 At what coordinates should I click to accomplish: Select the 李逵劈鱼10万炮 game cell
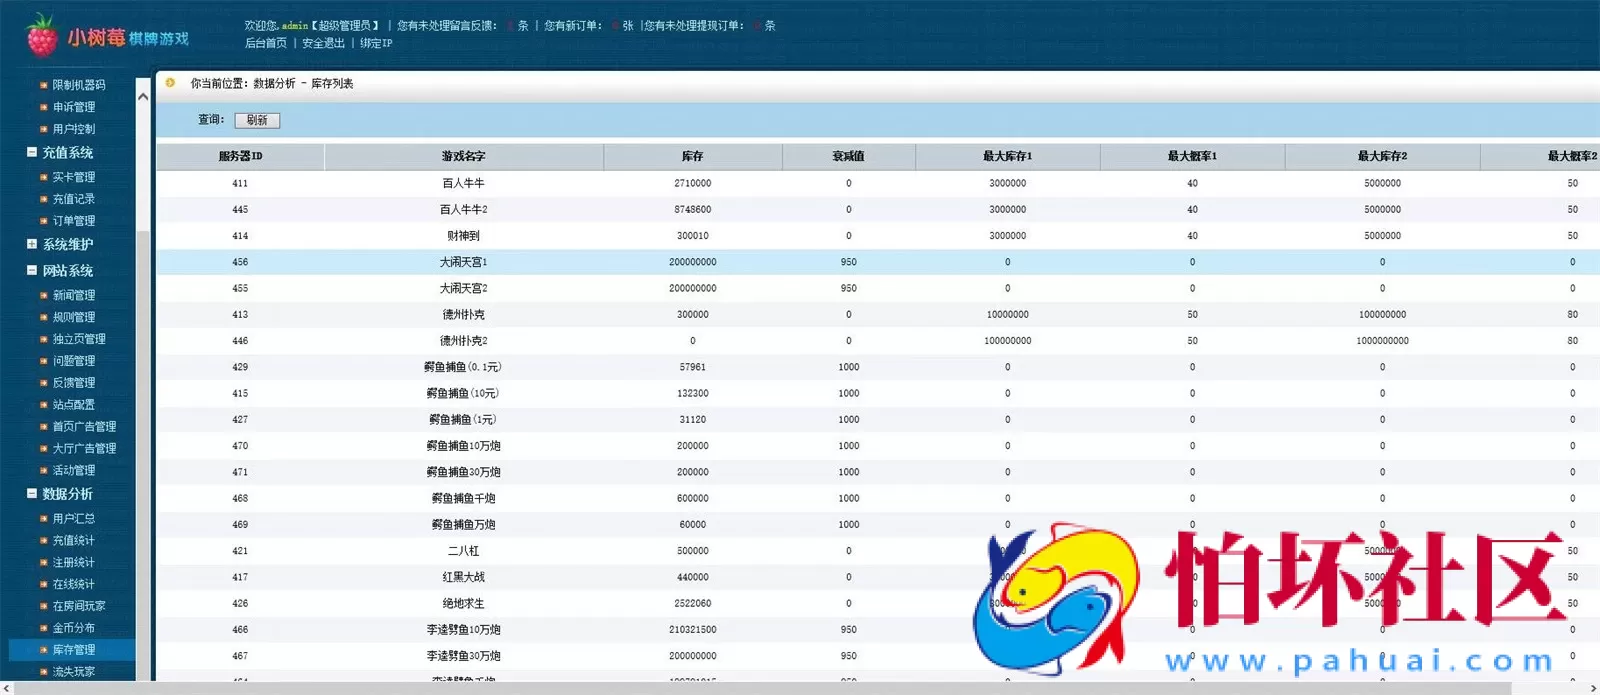tap(463, 630)
